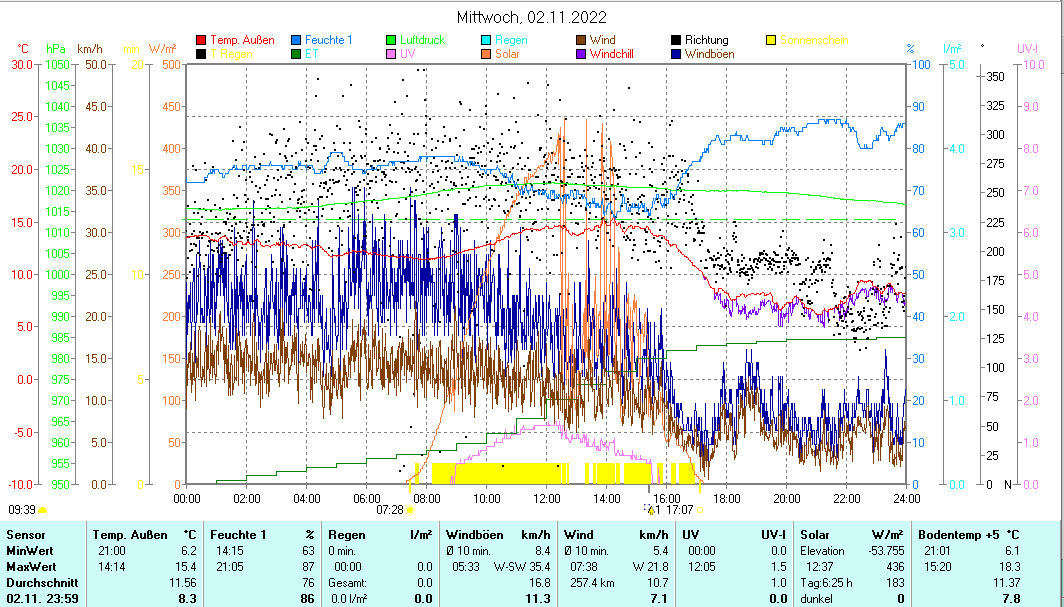This screenshot has height=607, width=1064.
Task: Click the orange Solar legend swatch
Action: tap(486, 54)
